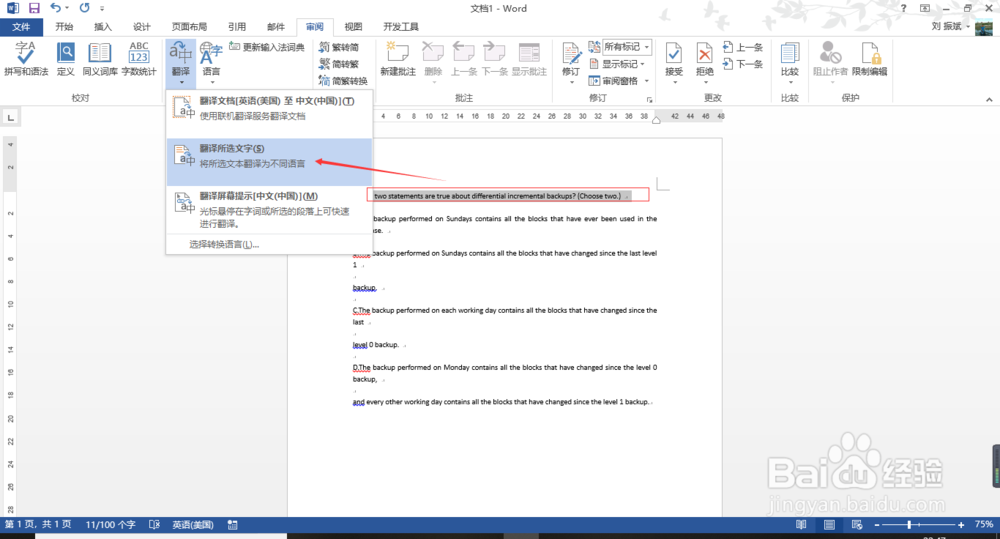1000x539 pixels.
Task: Convert Simplified to Traditional Chinese
Action: tap(339, 64)
